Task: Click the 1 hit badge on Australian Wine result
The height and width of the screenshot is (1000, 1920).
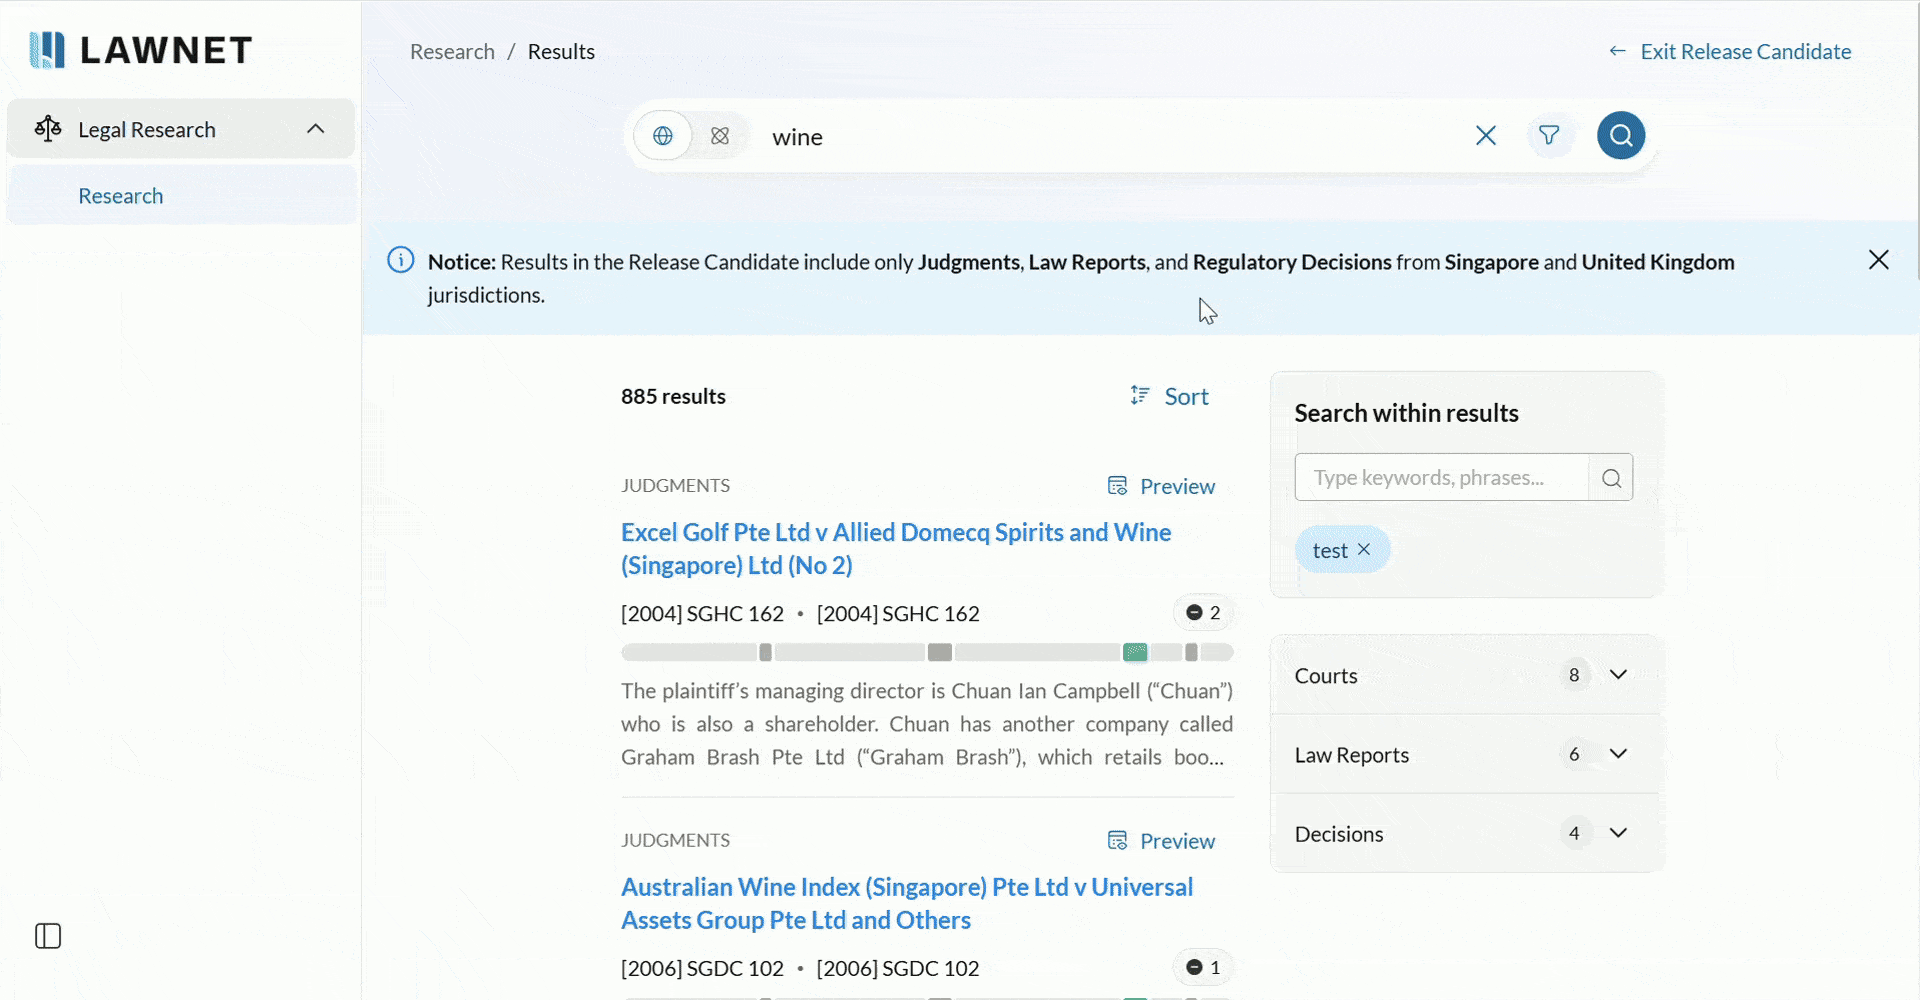Action: (x=1204, y=968)
